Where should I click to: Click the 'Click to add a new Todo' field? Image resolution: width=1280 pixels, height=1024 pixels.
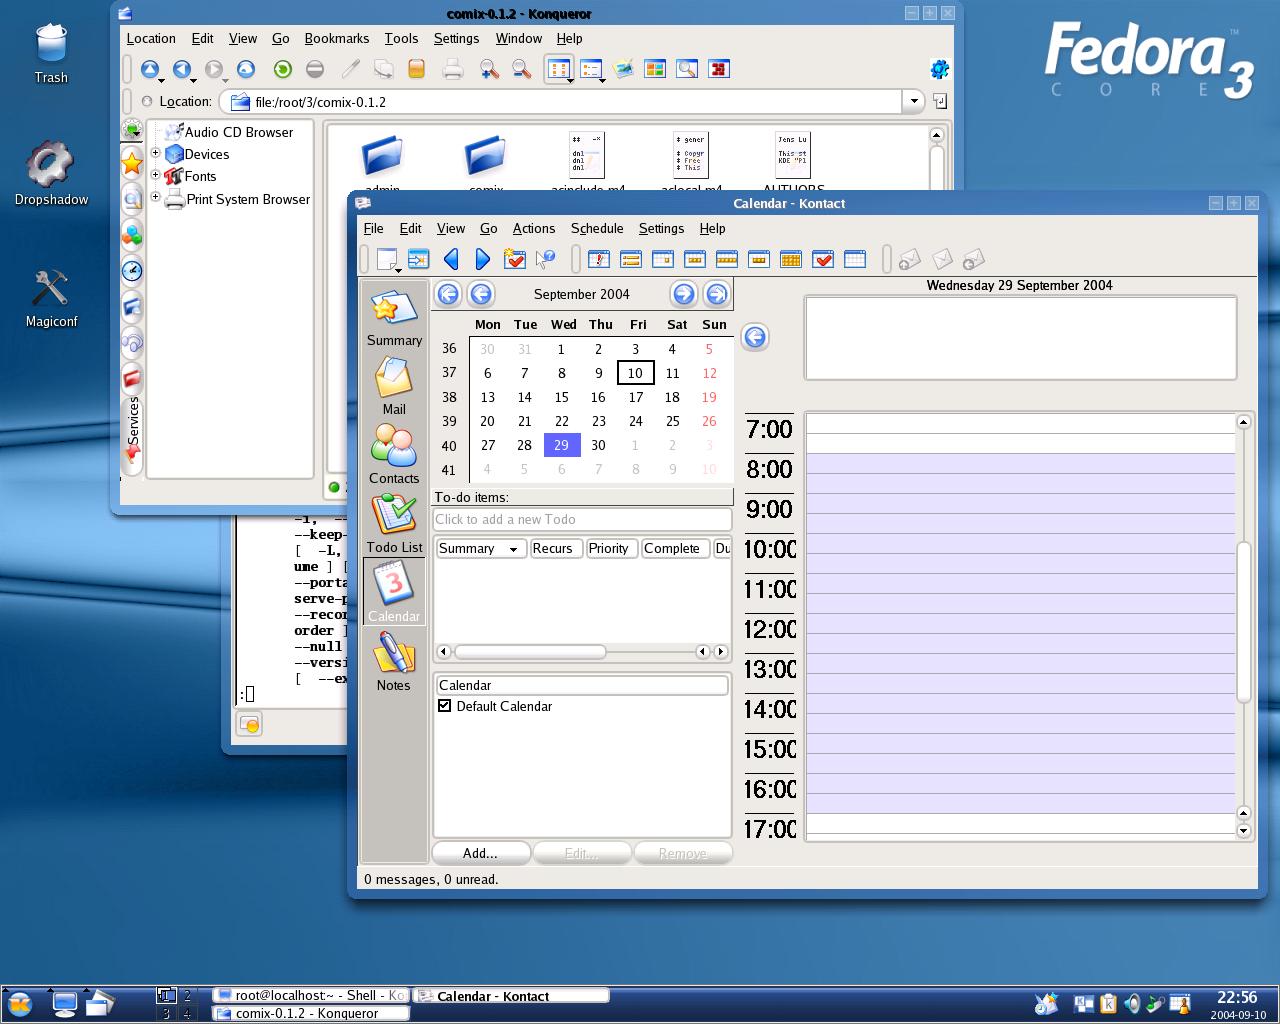tap(582, 519)
